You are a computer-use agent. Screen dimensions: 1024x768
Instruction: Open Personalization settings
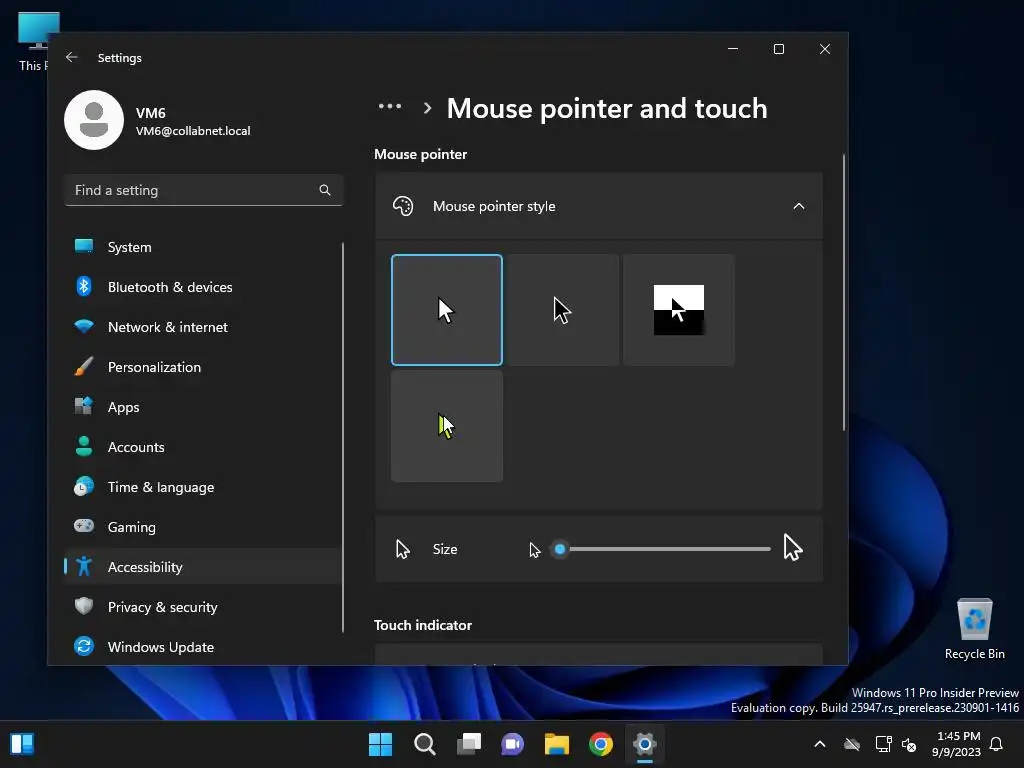click(x=203, y=367)
